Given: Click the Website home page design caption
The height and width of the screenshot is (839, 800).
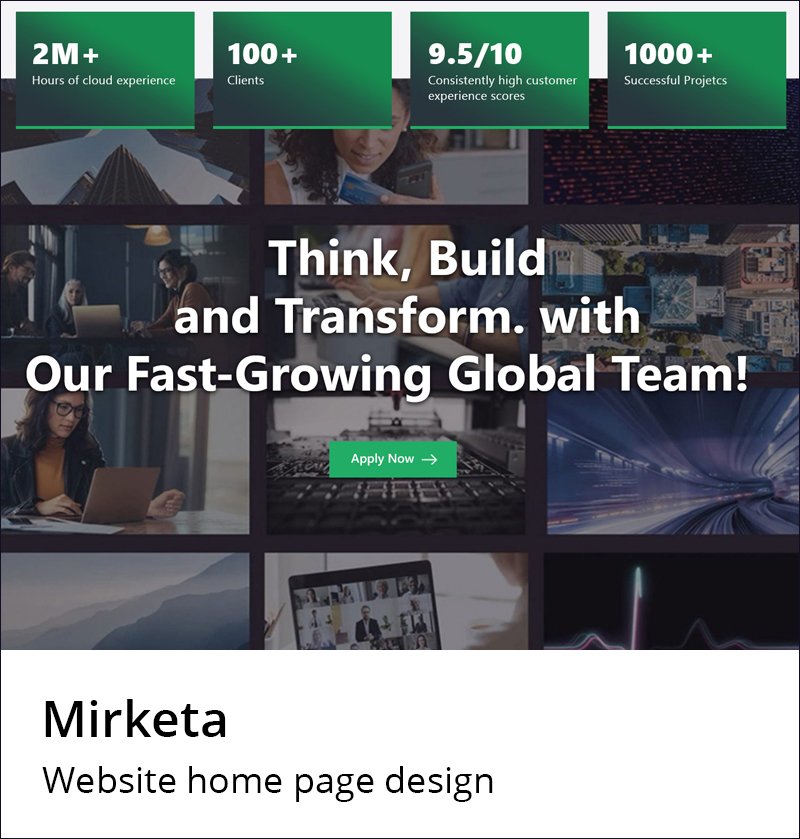Looking at the screenshot, I should (268, 781).
